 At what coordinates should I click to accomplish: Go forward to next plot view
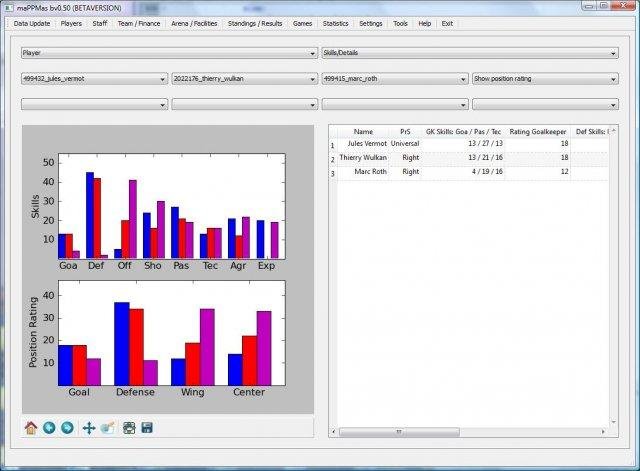[67, 428]
